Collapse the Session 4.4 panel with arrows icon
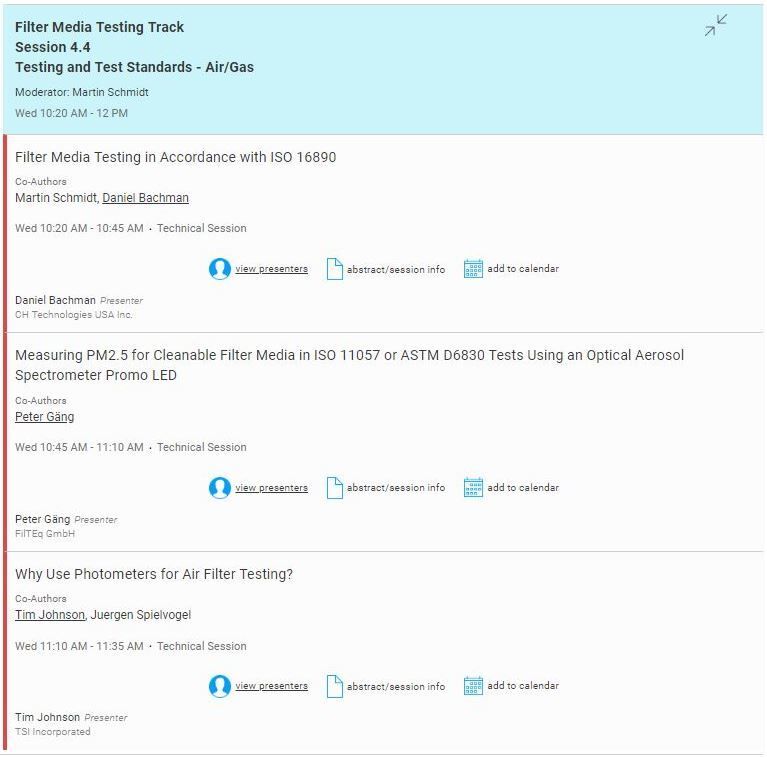 pos(715,26)
